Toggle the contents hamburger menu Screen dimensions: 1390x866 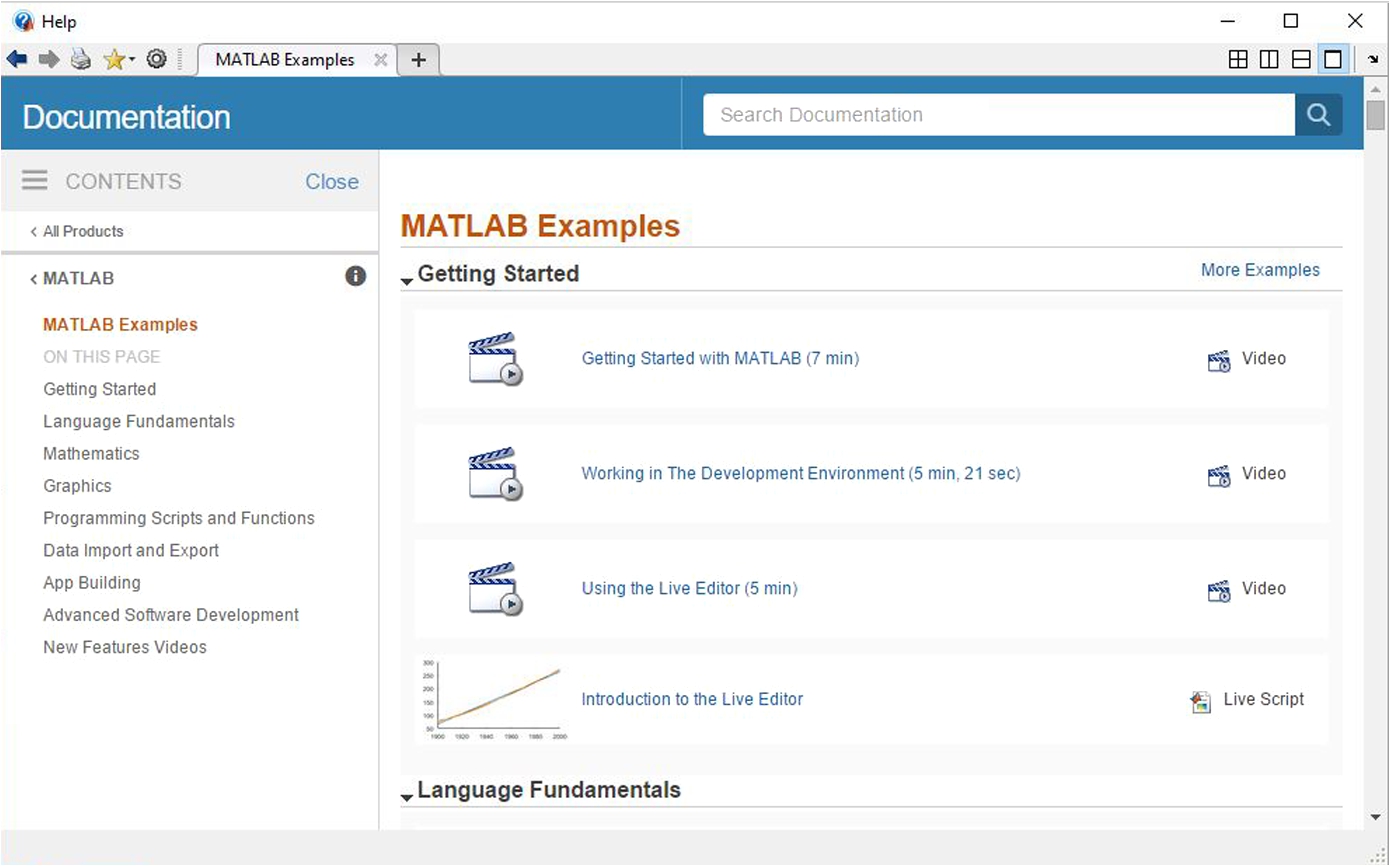click(35, 181)
